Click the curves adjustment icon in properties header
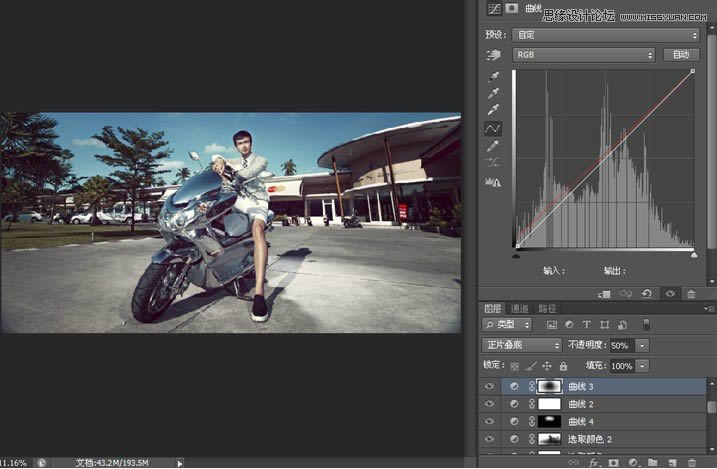The width and height of the screenshot is (717, 469). [x=494, y=9]
